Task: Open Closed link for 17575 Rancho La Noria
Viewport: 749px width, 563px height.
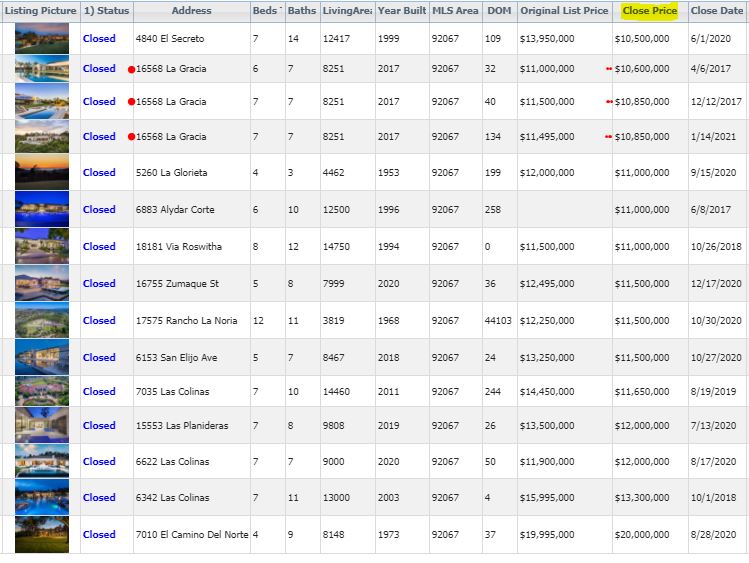Action: coord(99,320)
